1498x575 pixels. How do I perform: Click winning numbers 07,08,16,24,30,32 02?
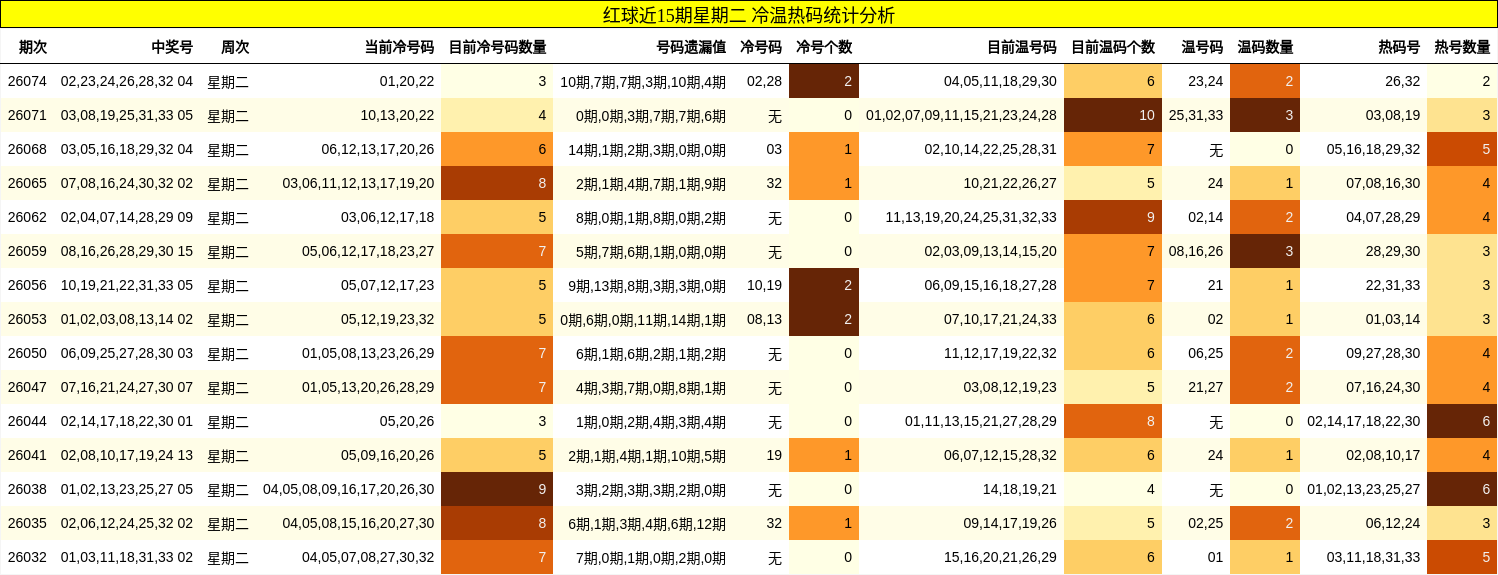127,183
